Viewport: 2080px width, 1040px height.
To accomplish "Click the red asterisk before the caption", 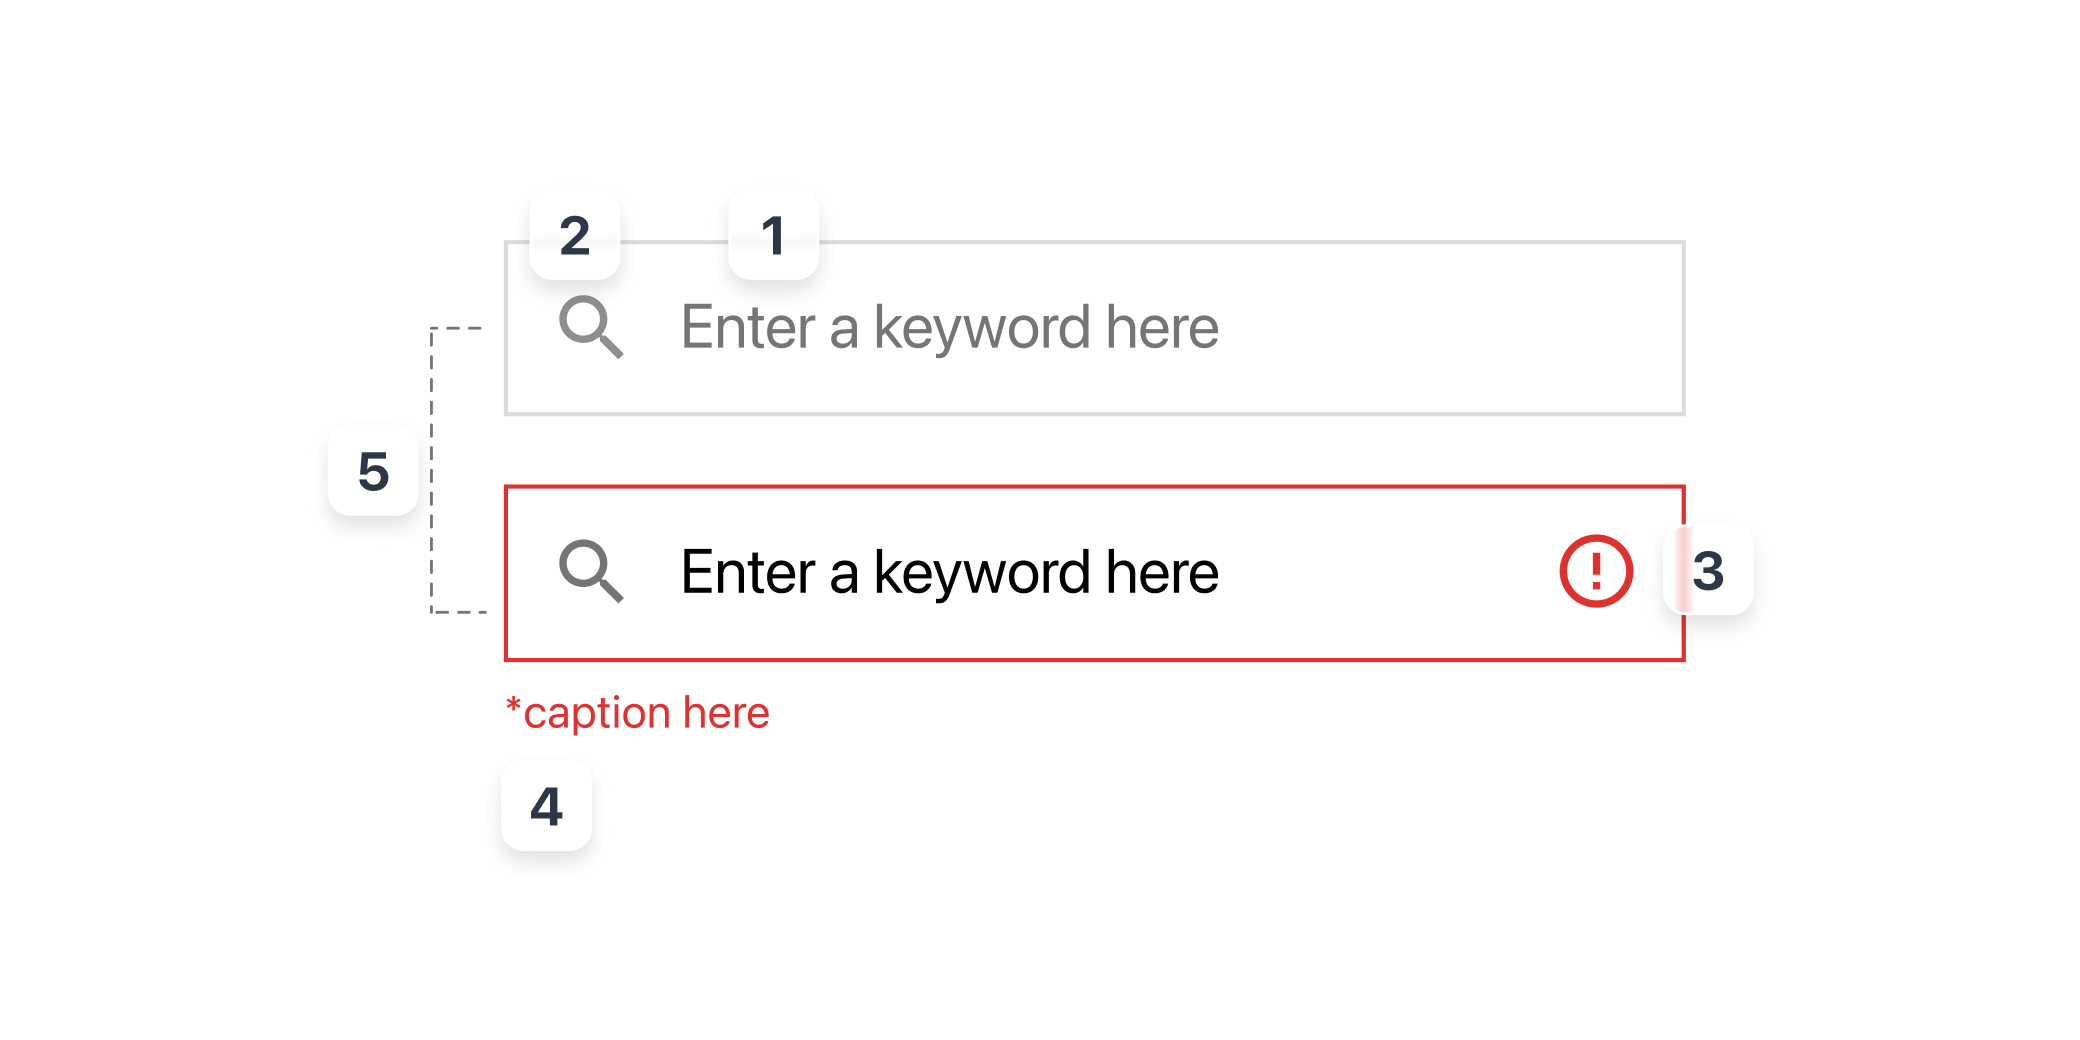I will [x=513, y=707].
